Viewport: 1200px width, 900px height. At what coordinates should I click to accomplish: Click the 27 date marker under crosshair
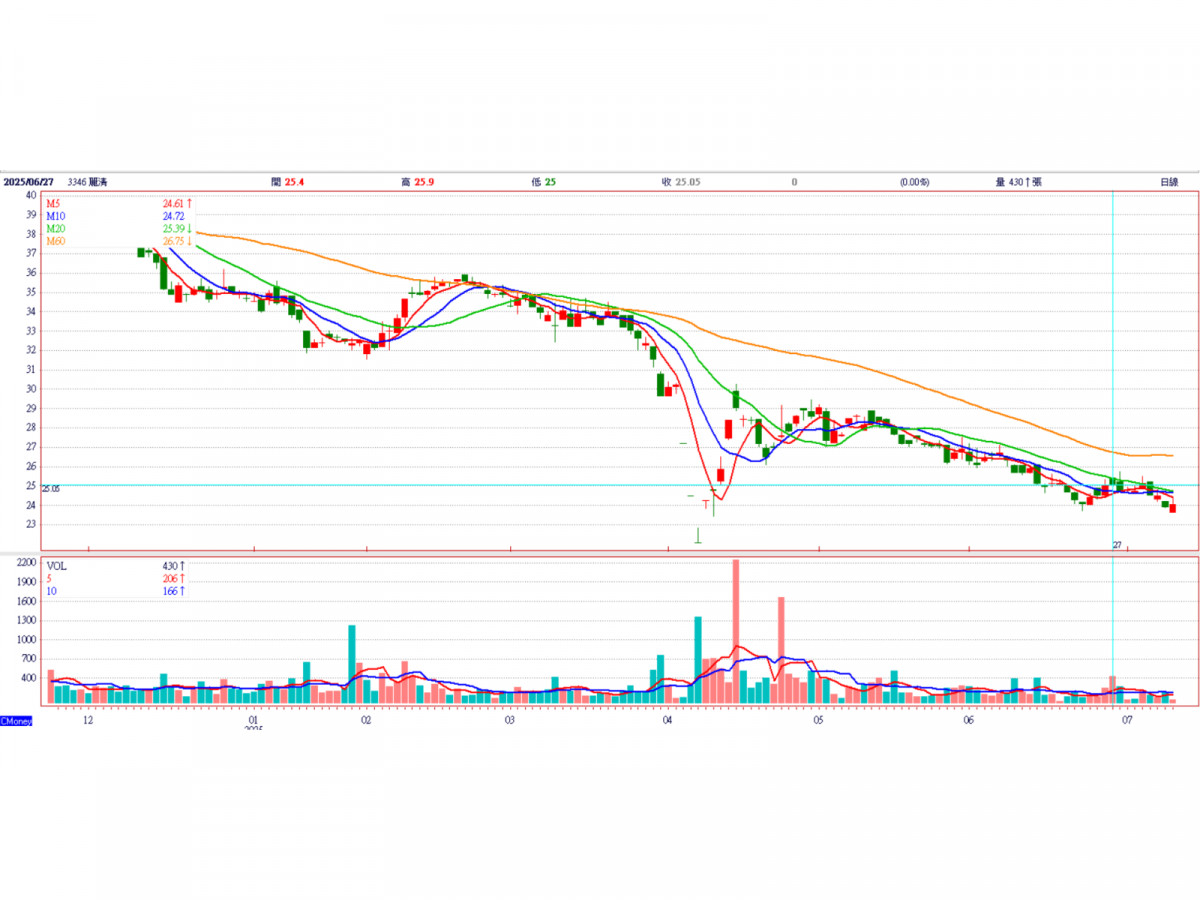pos(1118,545)
